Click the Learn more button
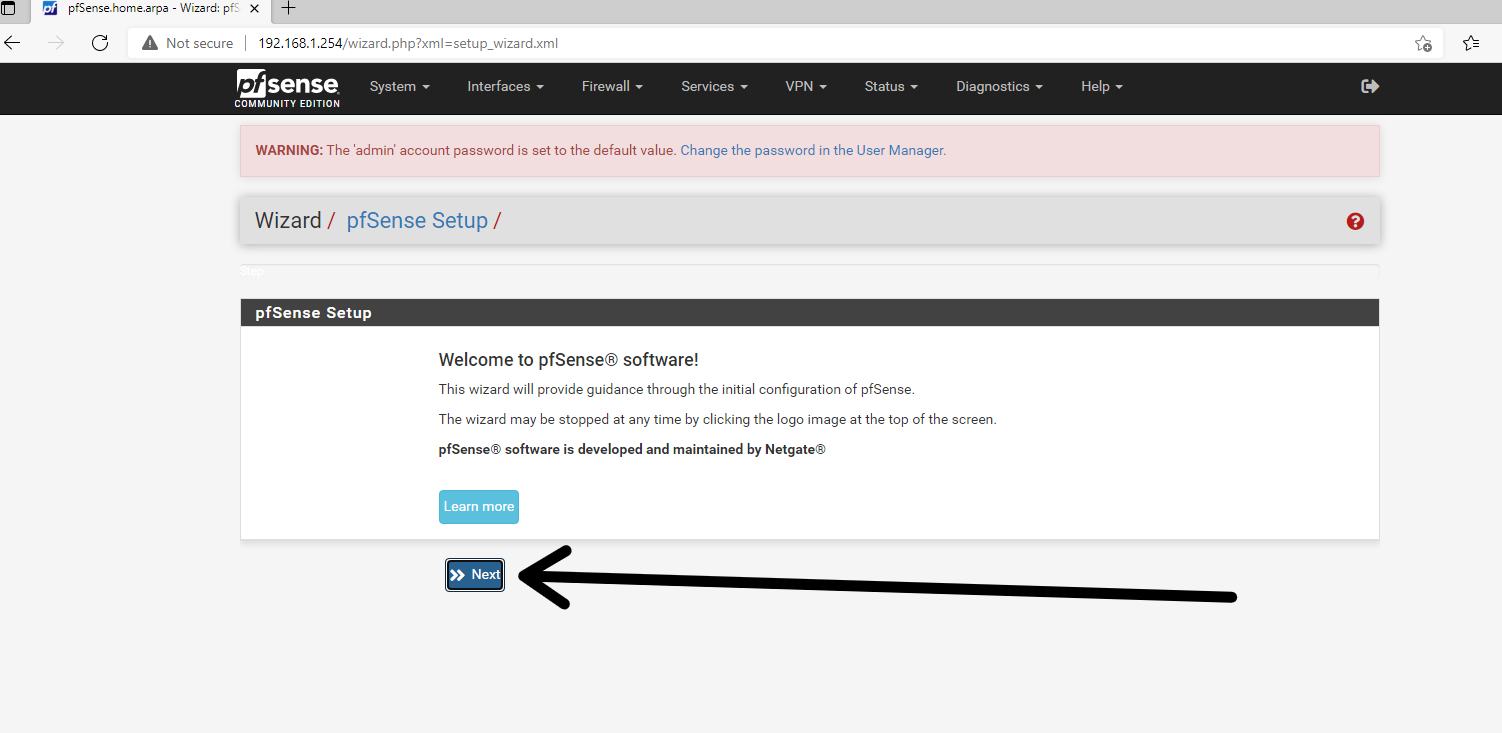Viewport: 1502px width, 733px height. [x=479, y=507]
